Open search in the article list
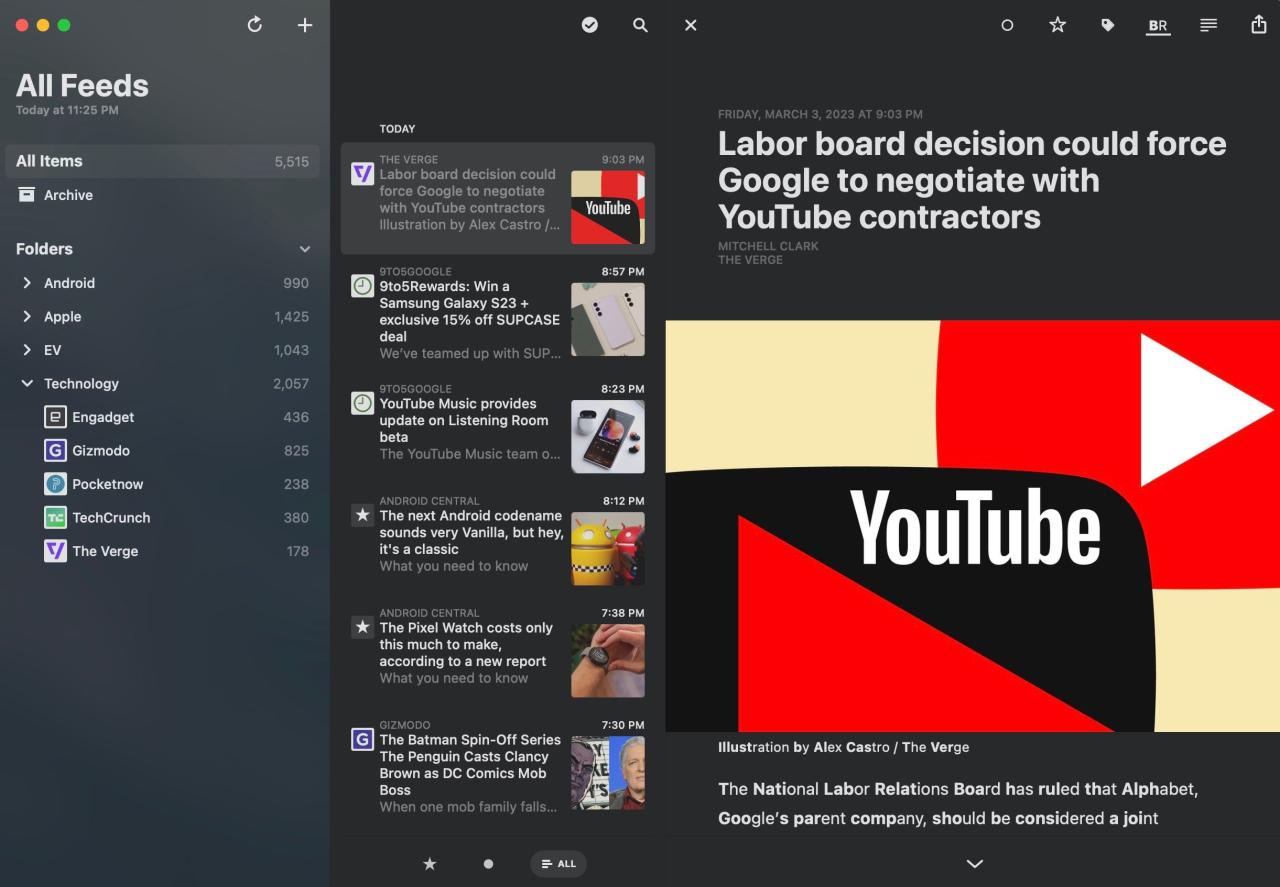Image resolution: width=1280 pixels, height=887 pixels. pyautogui.click(x=640, y=25)
